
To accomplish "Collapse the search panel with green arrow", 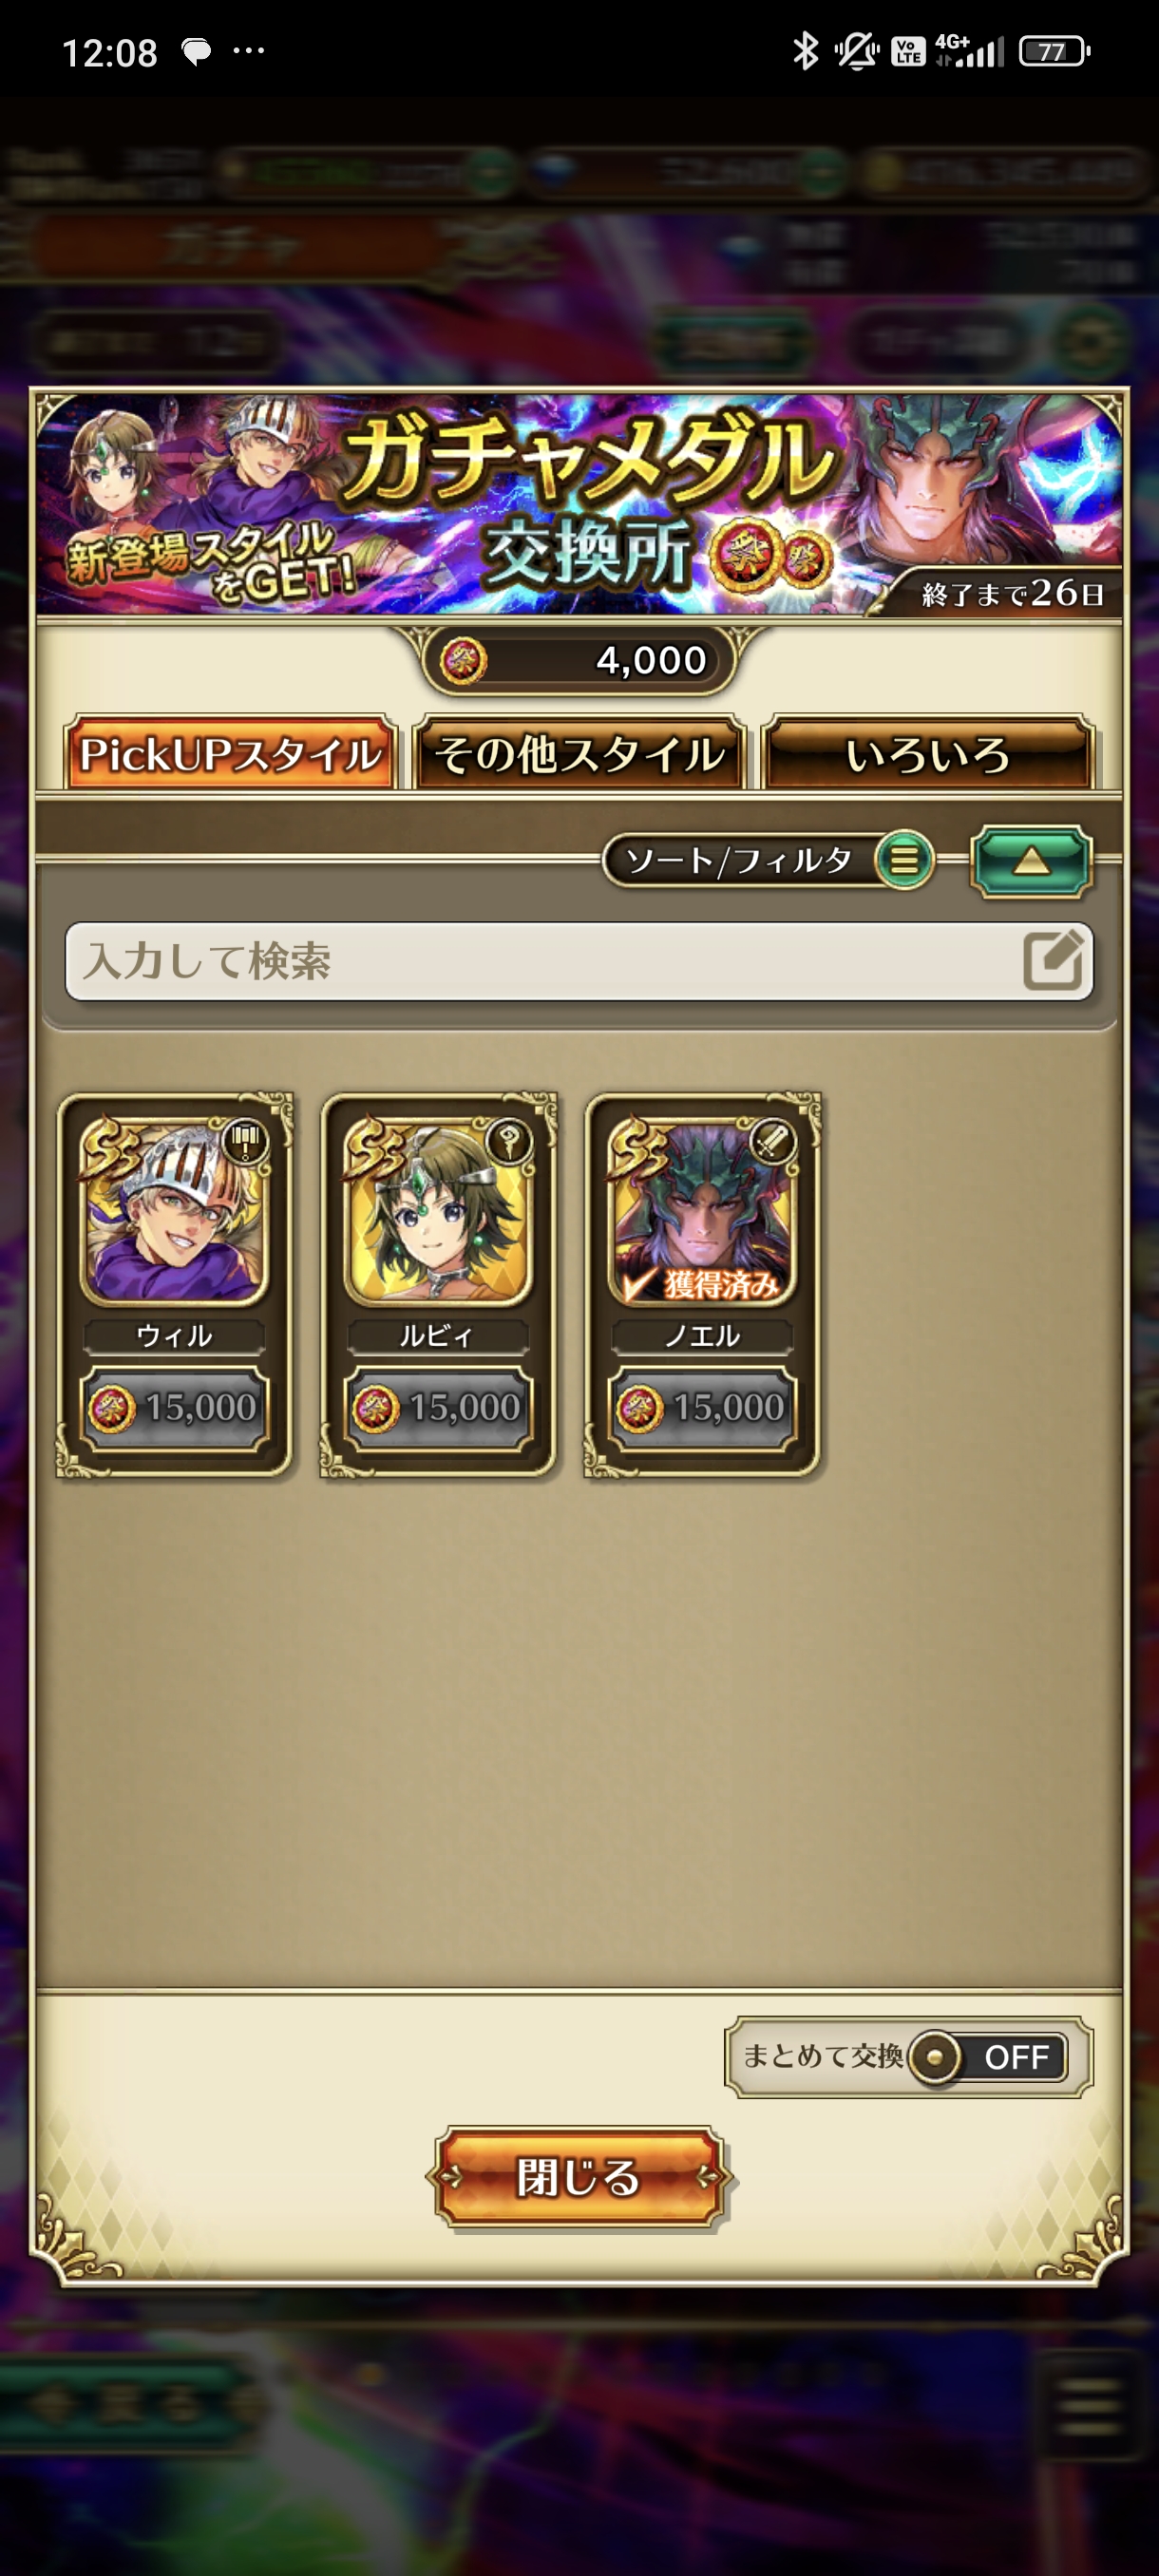I will (1031, 861).
